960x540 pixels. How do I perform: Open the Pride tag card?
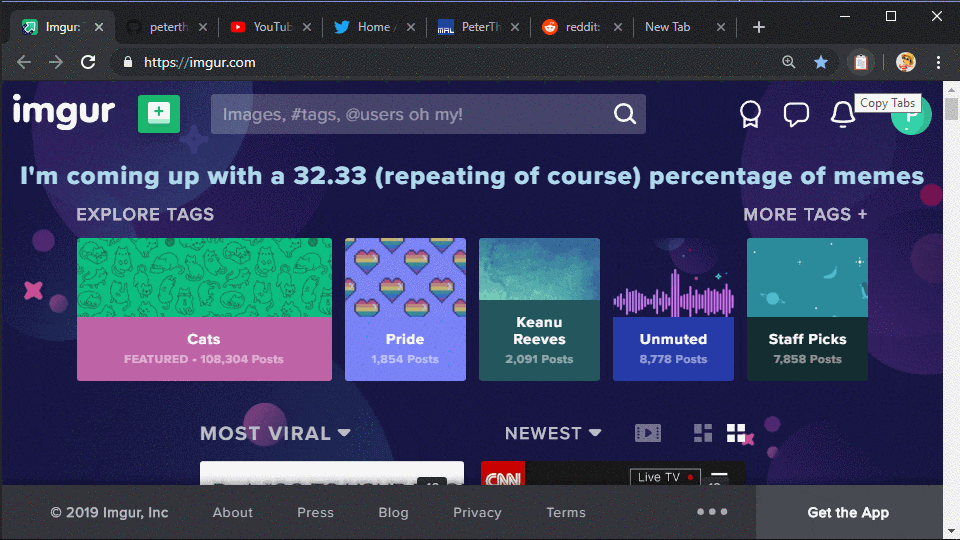pos(405,309)
